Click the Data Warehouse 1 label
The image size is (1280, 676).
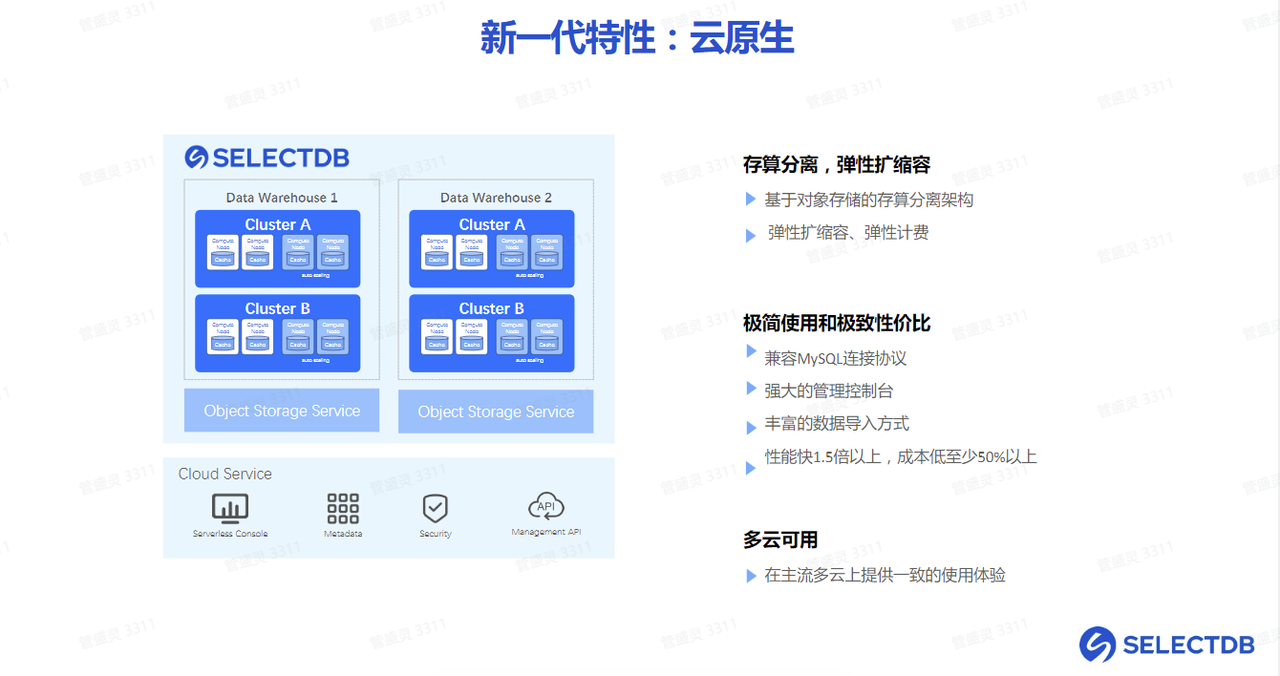coord(282,198)
